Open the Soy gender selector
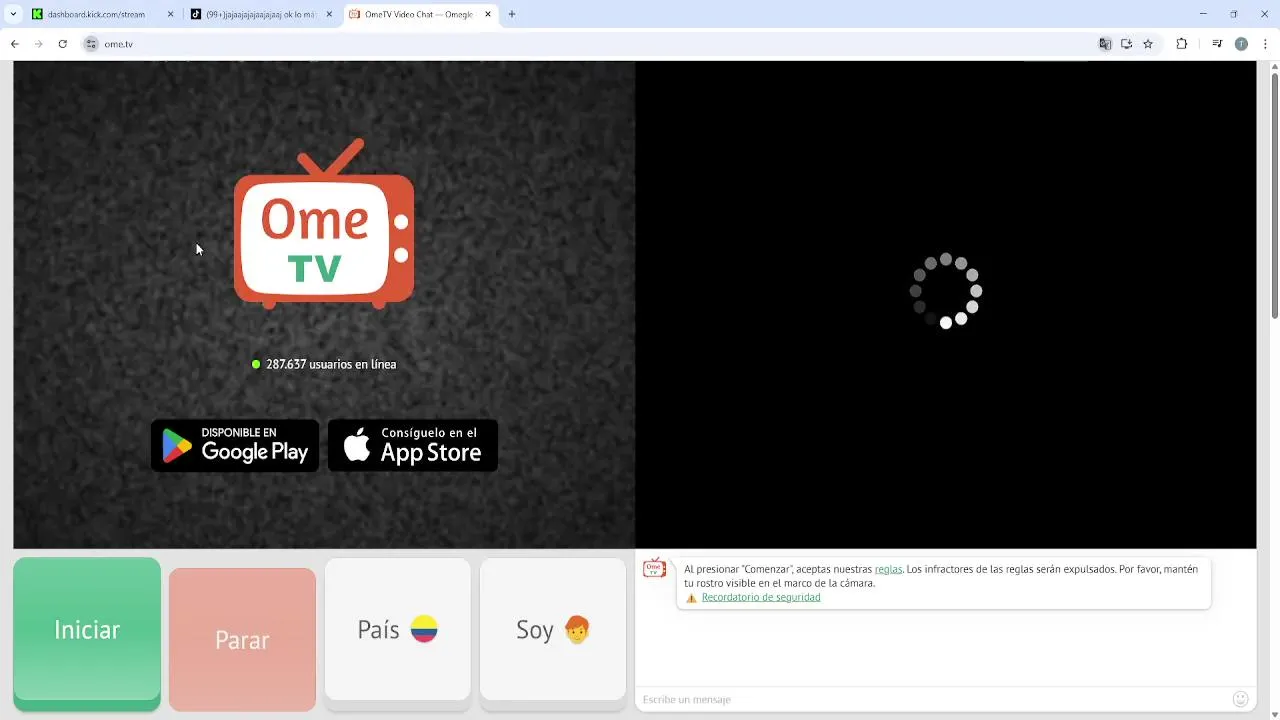 pyautogui.click(x=553, y=630)
